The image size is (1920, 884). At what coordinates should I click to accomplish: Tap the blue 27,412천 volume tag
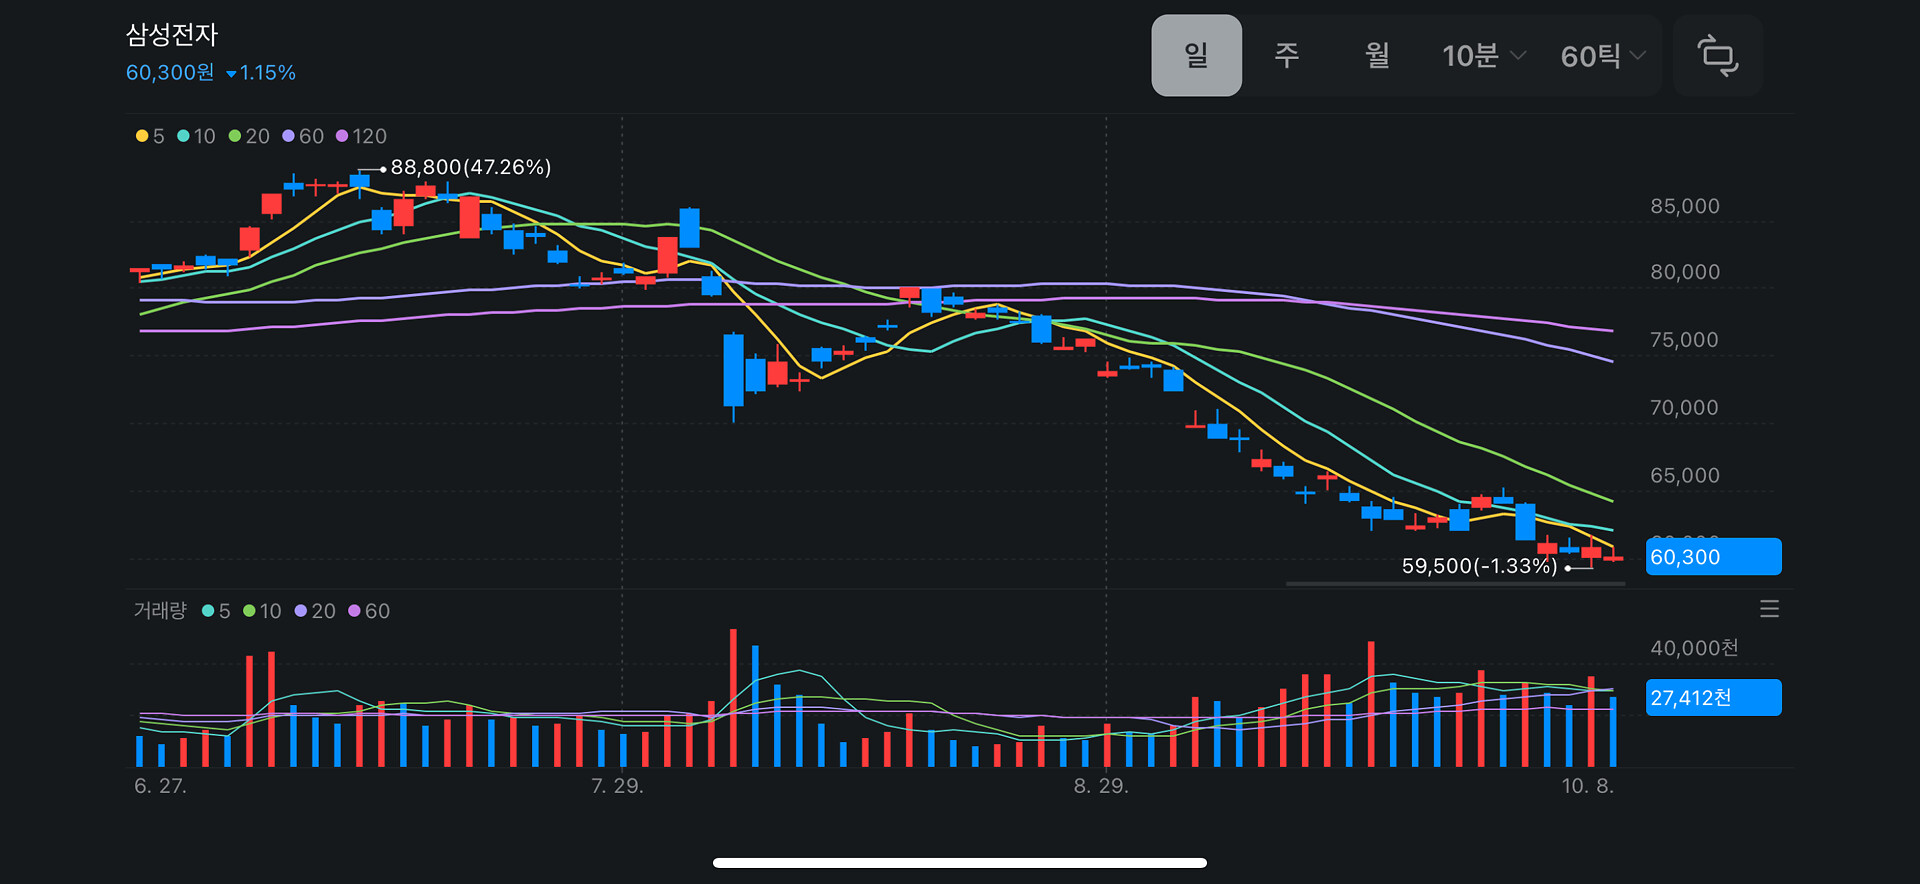(1713, 697)
